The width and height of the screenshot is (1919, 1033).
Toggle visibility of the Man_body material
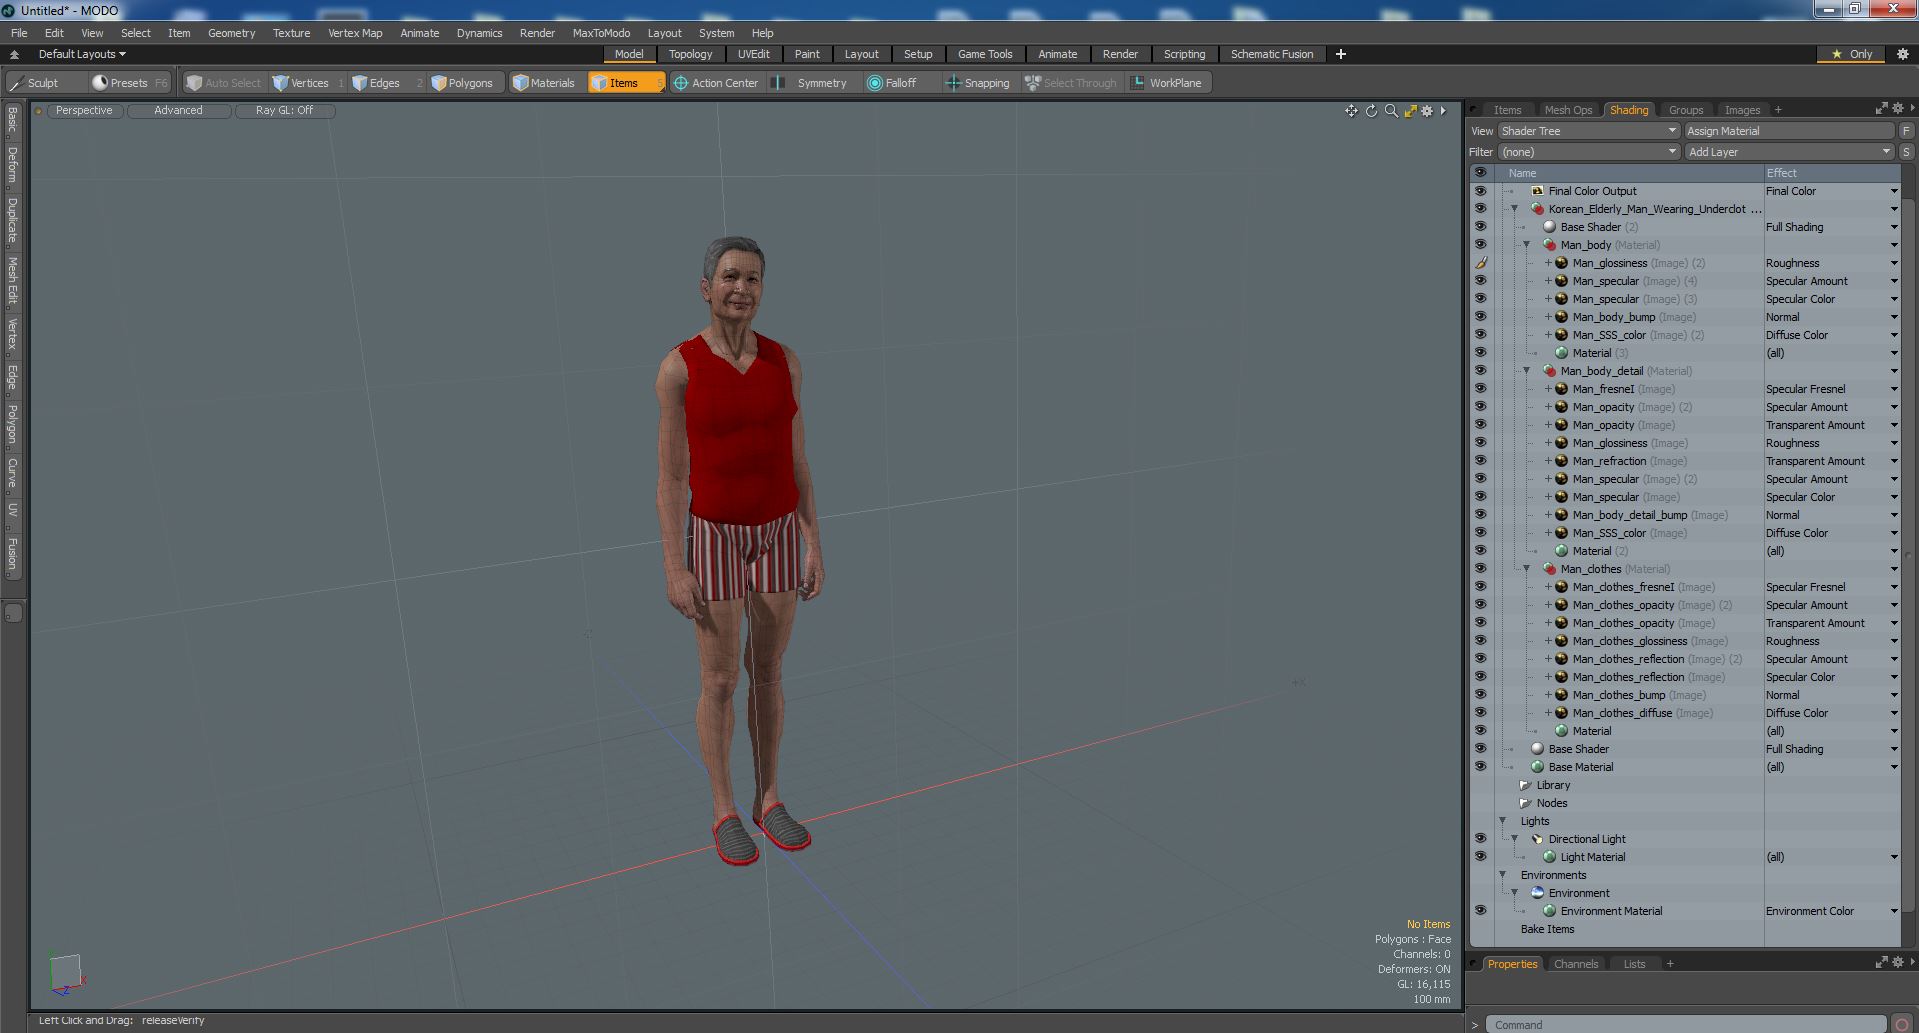[1480, 245]
